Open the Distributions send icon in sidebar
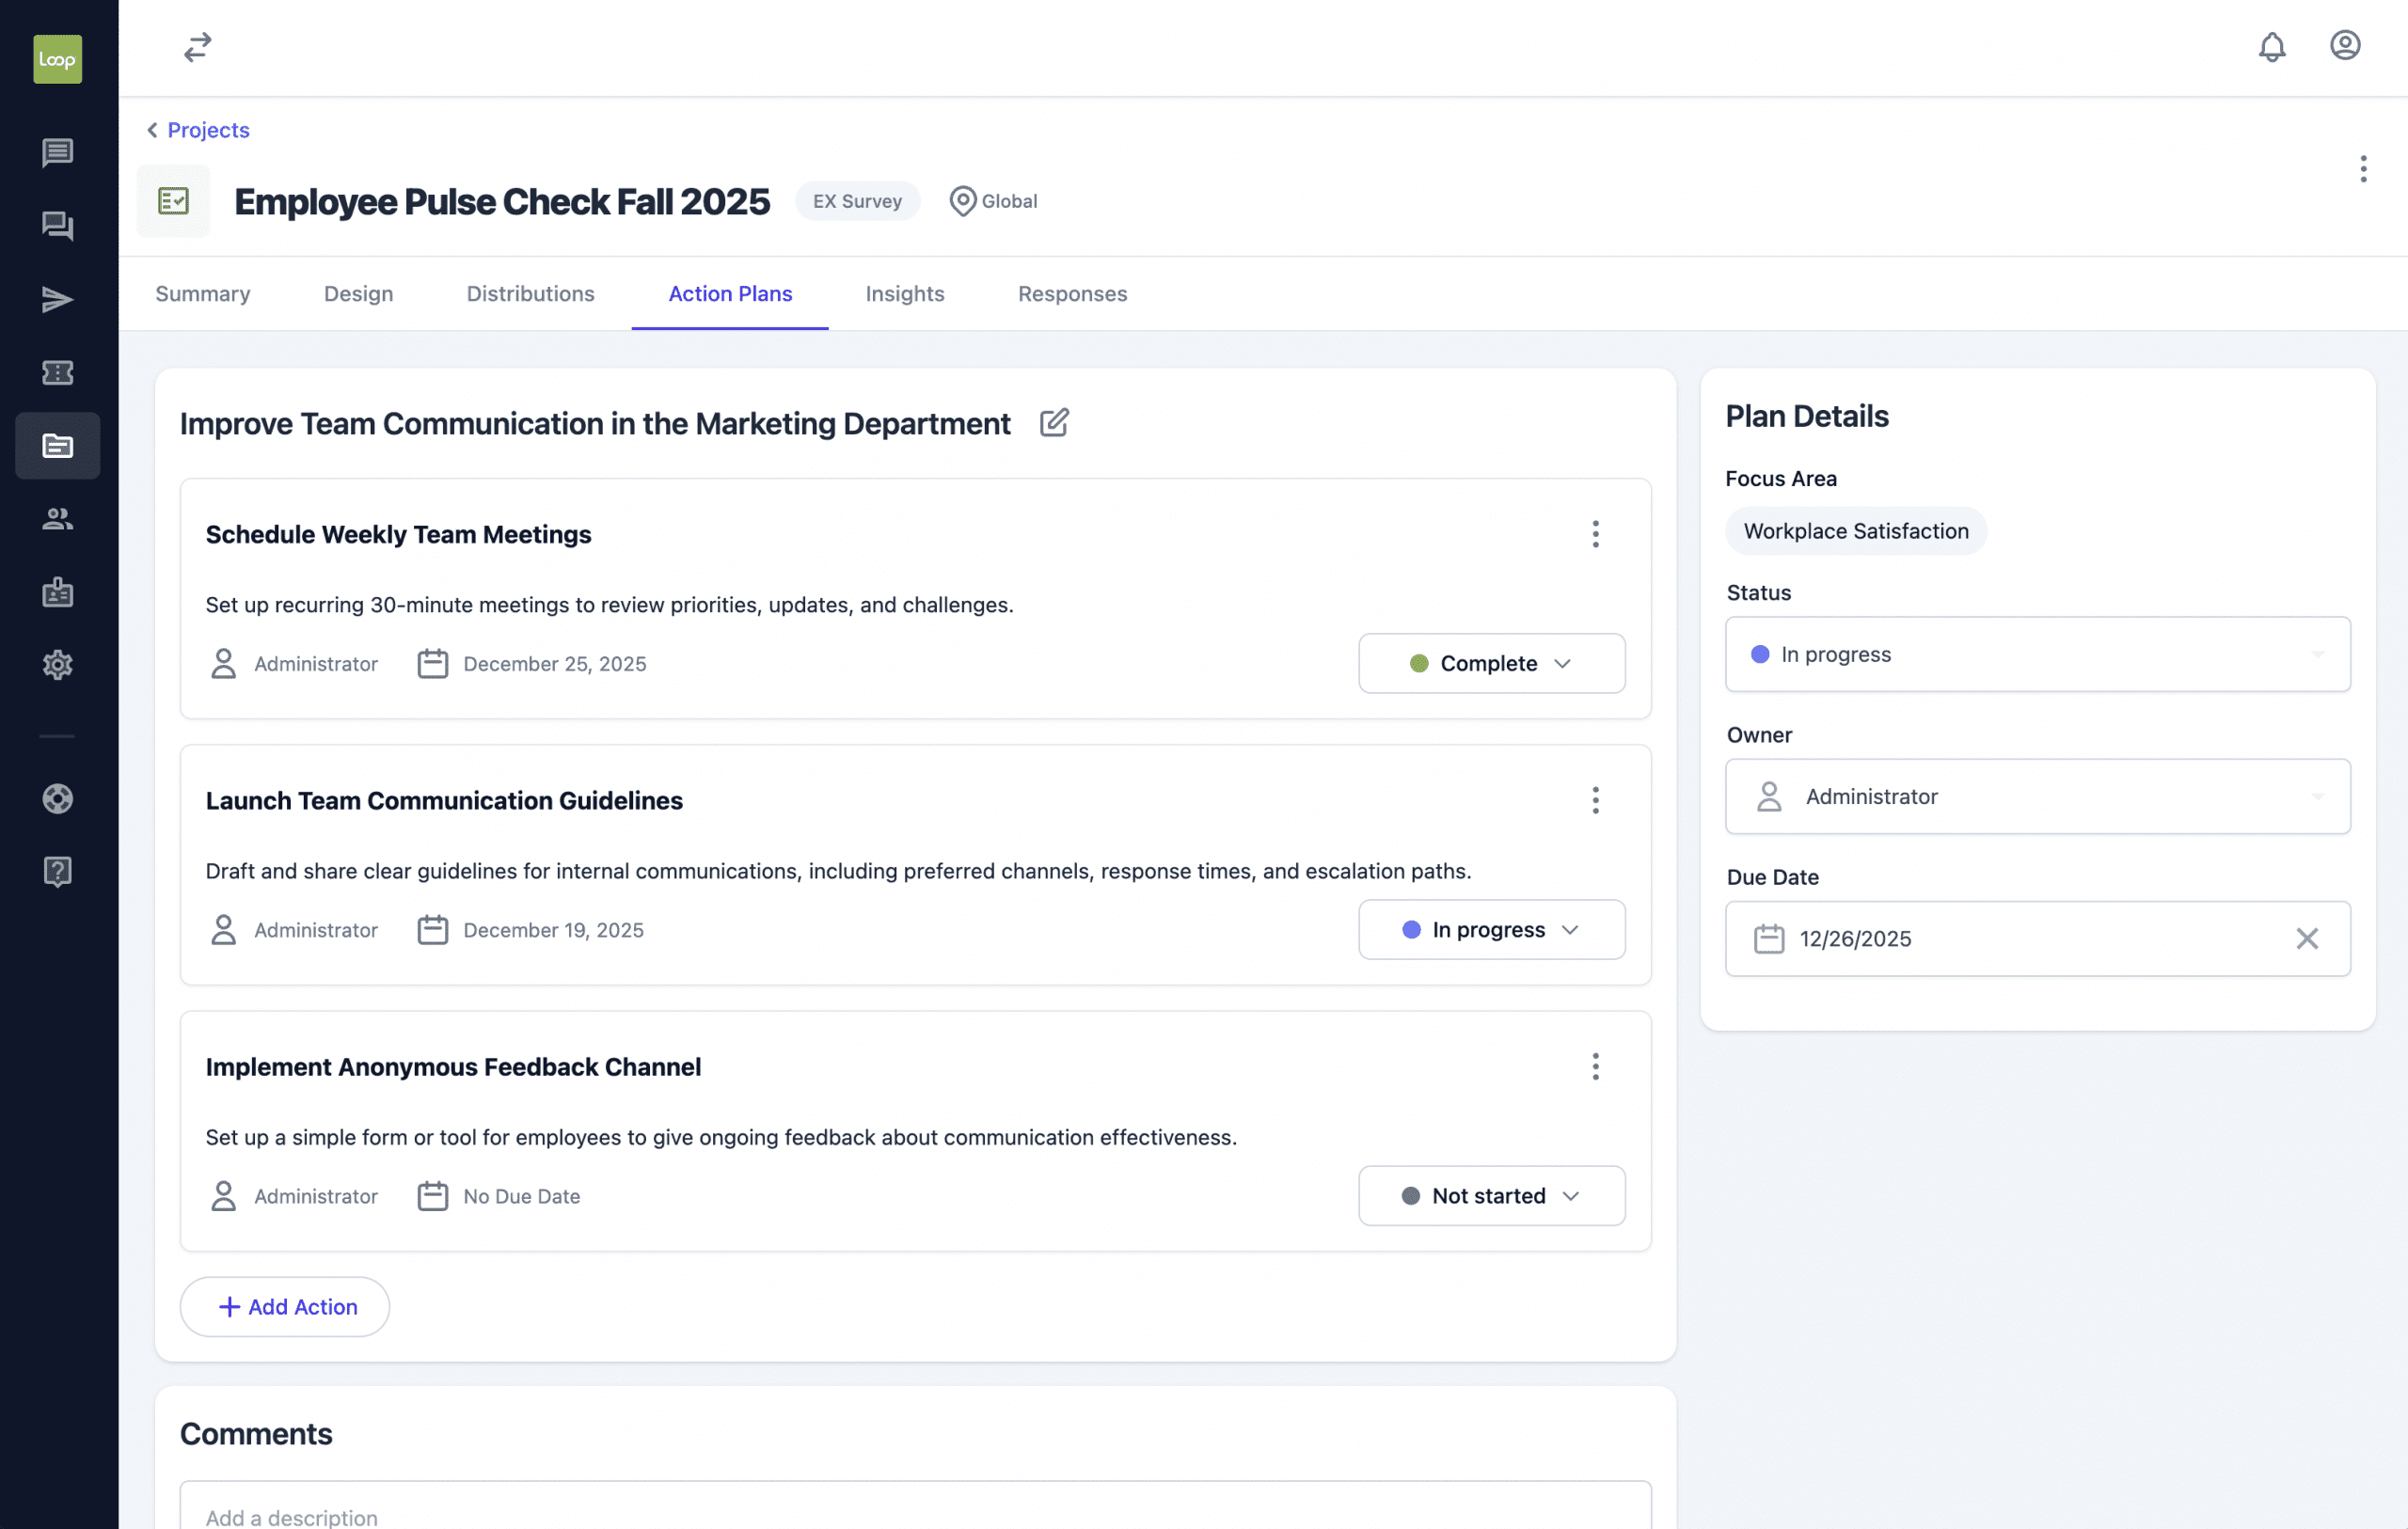The width and height of the screenshot is (2408, 1529). click(57, 299)
